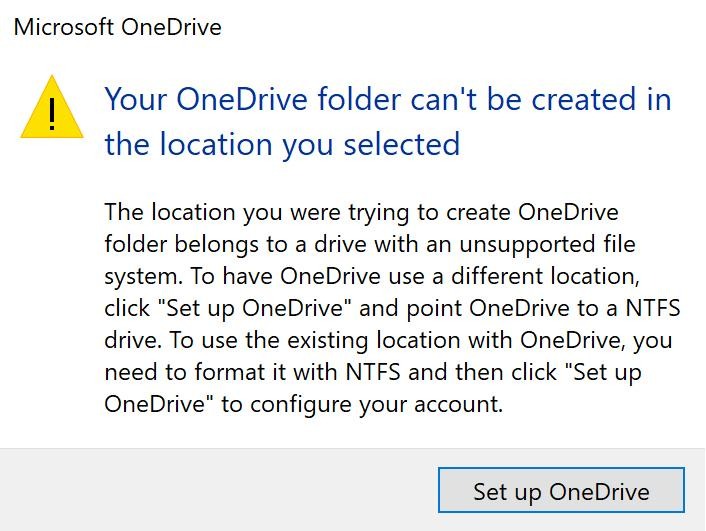Click the heading line "Your OneDrive folder can't be created in"
706x531 pixels.
coord(388,99)
